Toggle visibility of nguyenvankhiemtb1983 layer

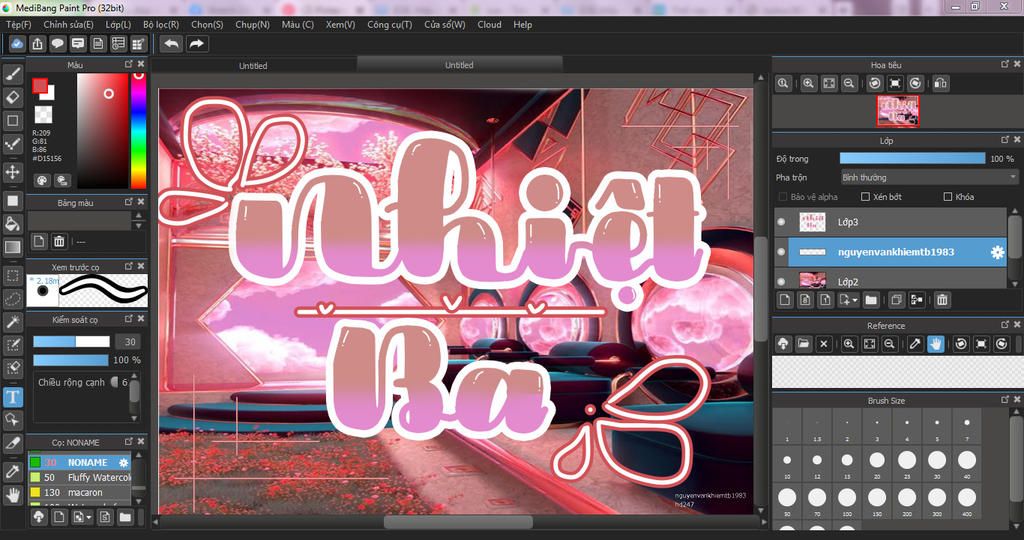coord(781,252)
